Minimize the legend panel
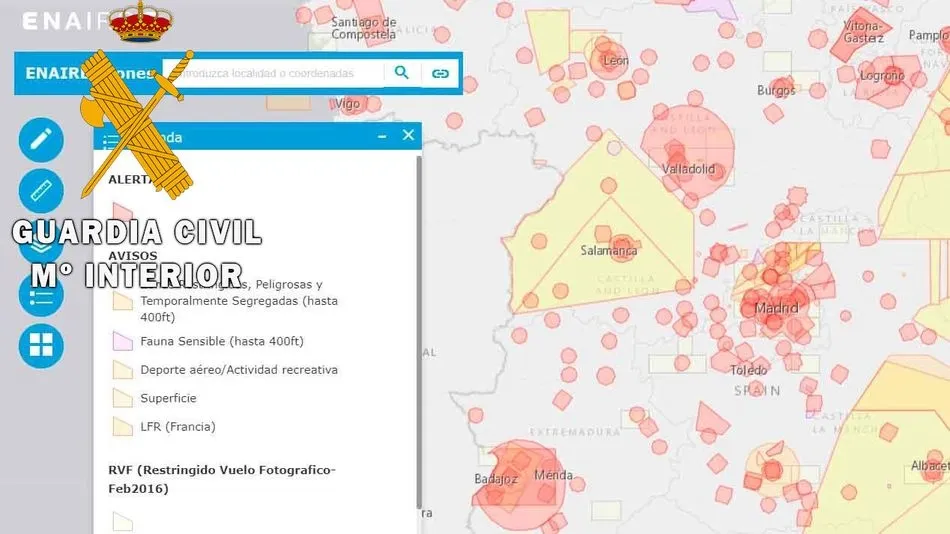950x534 pixels. [382, 136]
